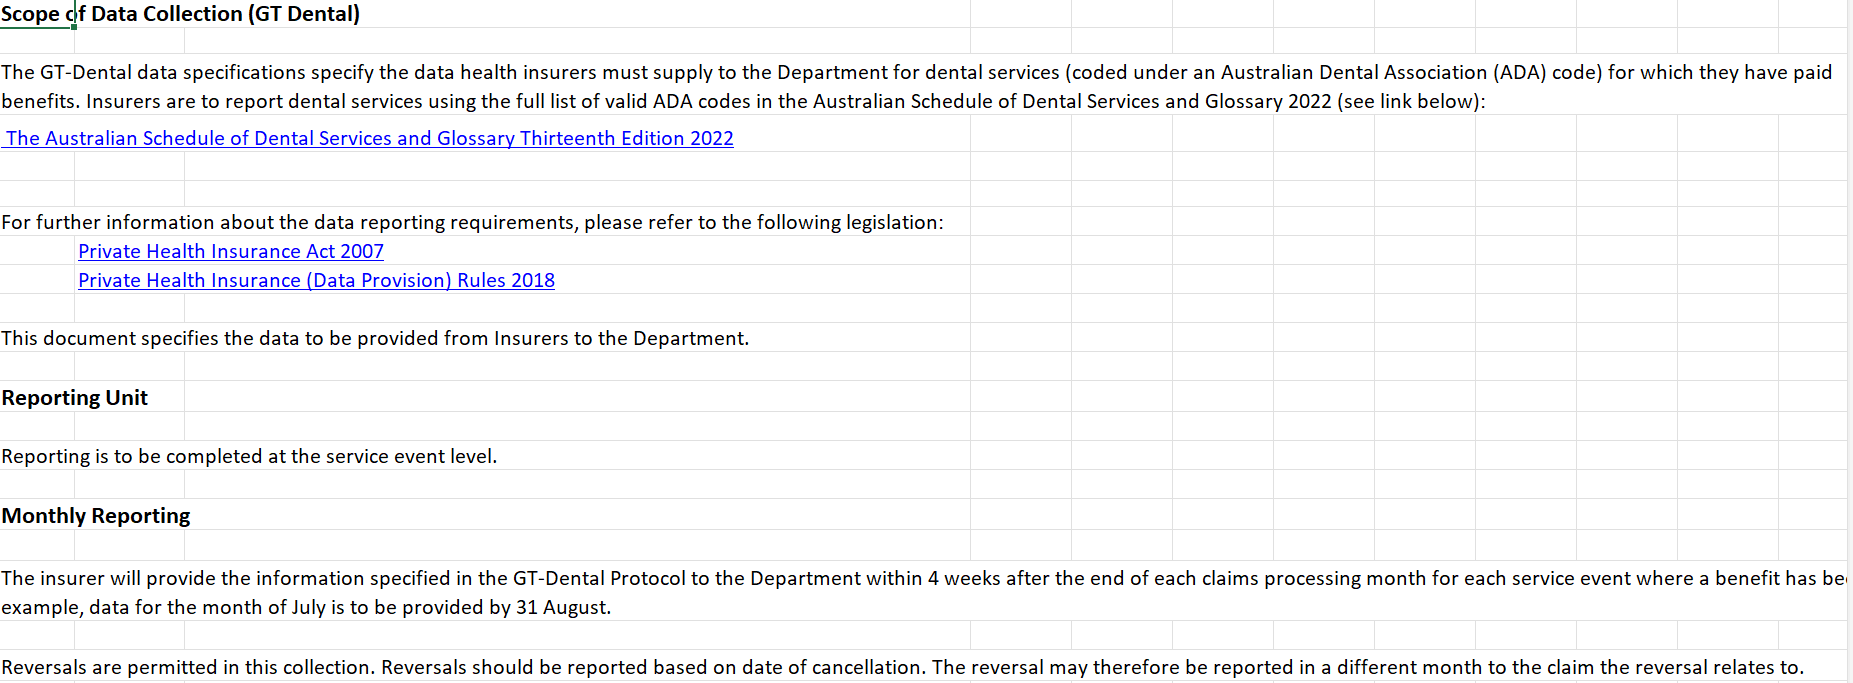Select the 'Scope of Data Collection (GT Dental)' heading

point(180,14)
